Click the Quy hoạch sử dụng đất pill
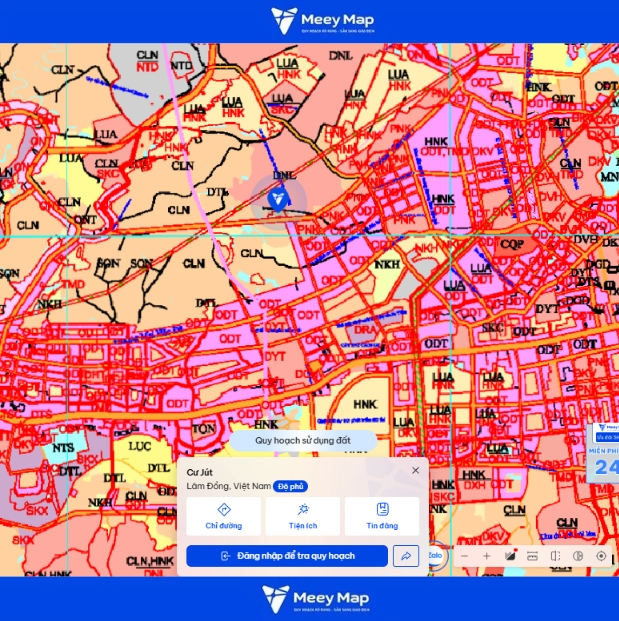This screenshot has width=619, height=621. pyautogui.click(x=303, y=440)
